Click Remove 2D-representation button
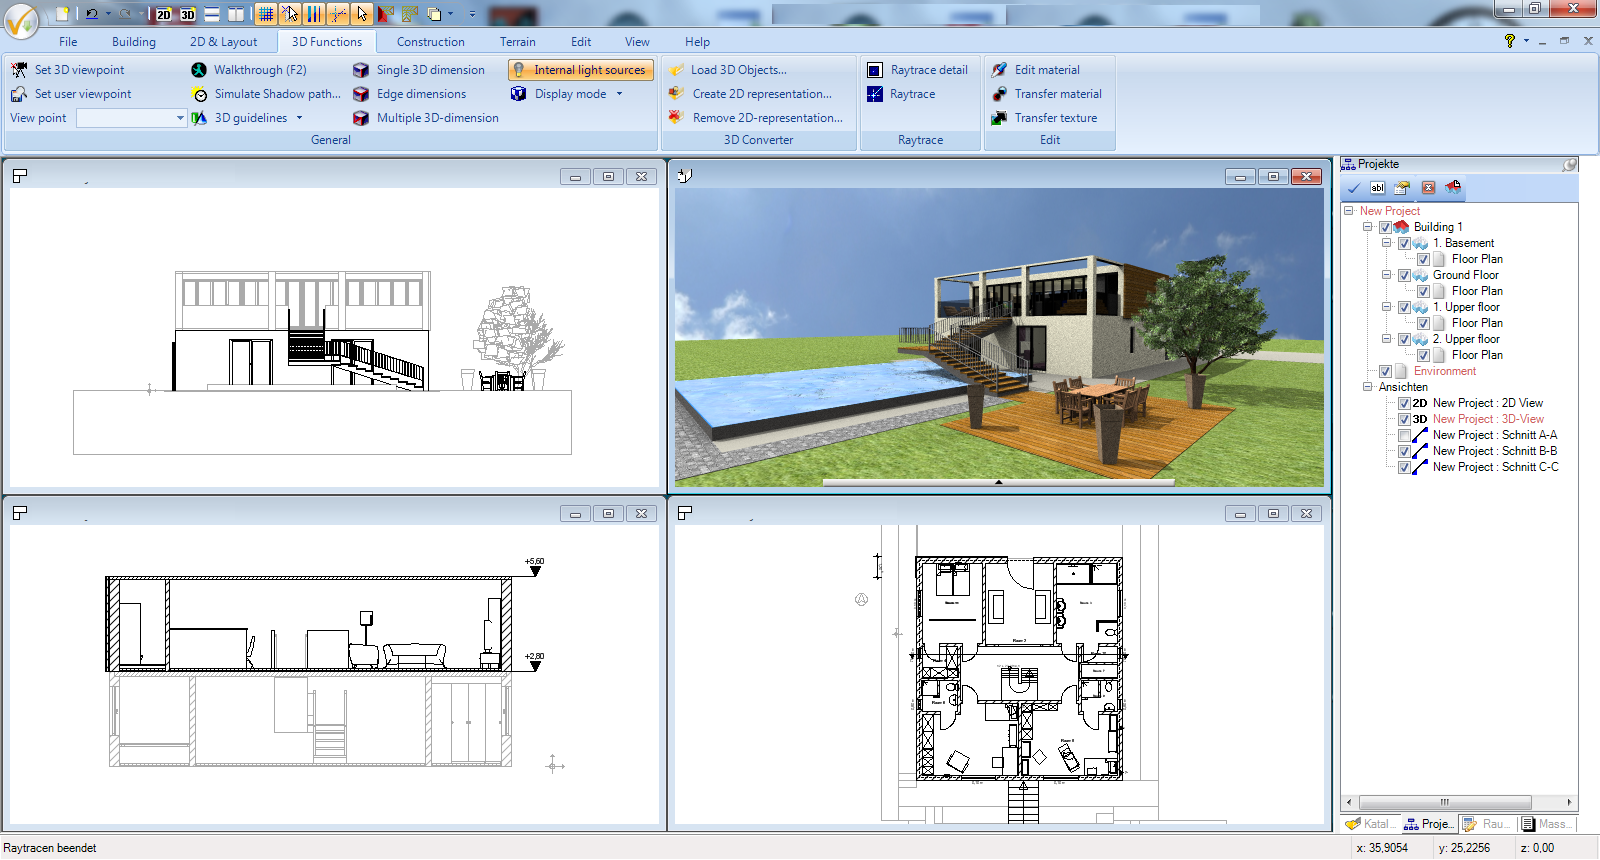Viewport: 1600px width, 860px height. tap(767, 118)
